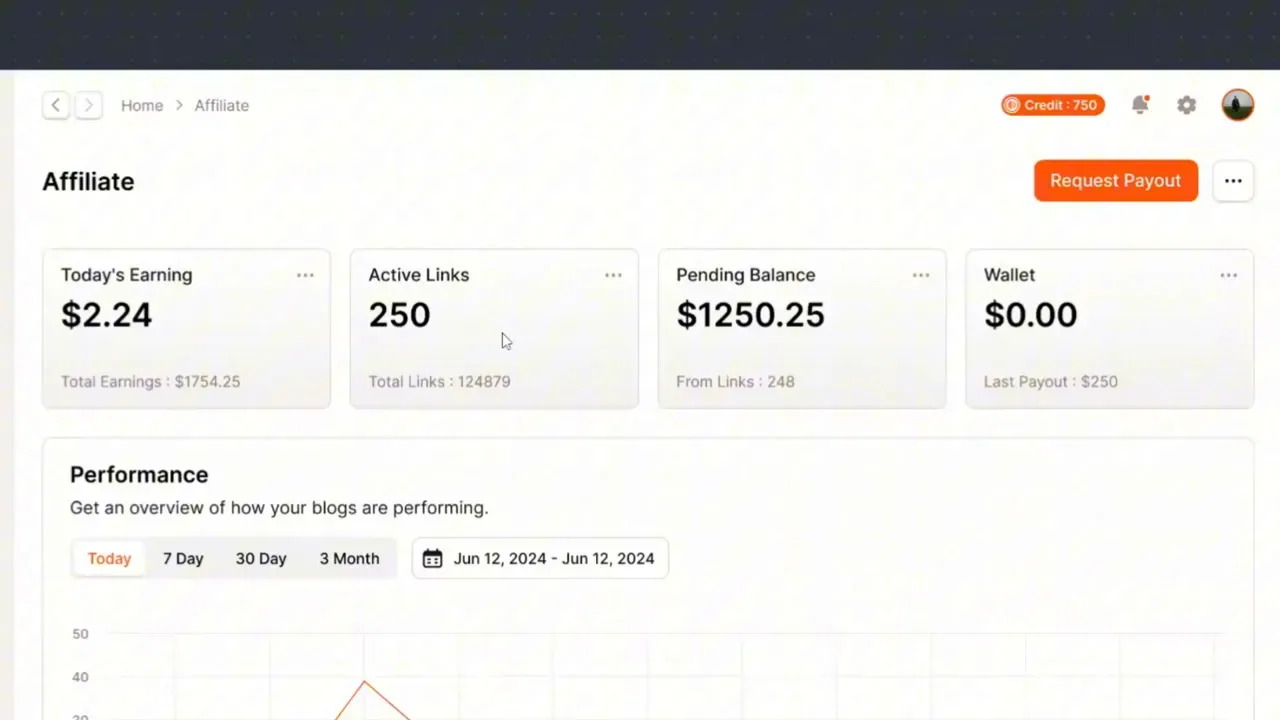Select the Today filter toggle
The image size is (1280, 720).
click(x=109, y=558)
